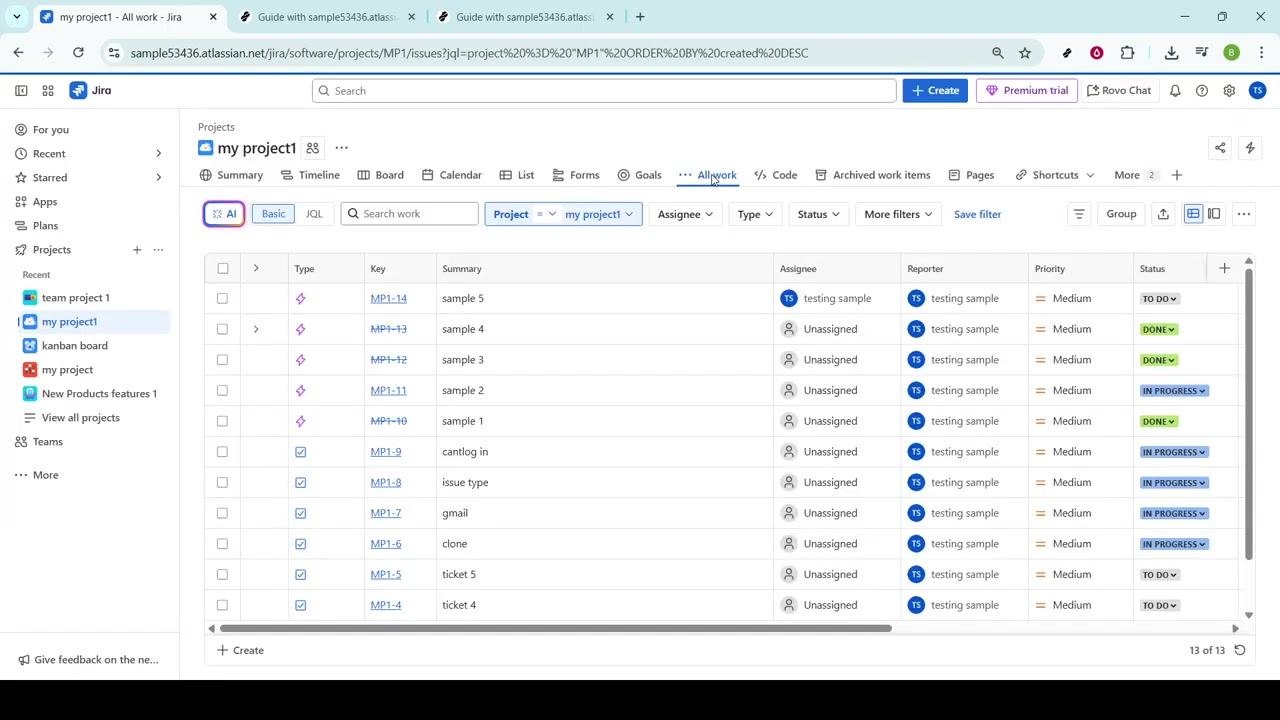Open Rovo Chat
Screen dimensions: 1280x720
[1119, 90]
